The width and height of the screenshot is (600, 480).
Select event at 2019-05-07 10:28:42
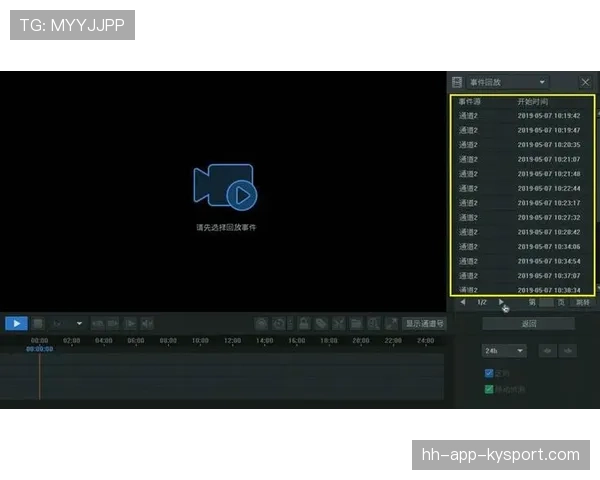(x=523, y=232)
